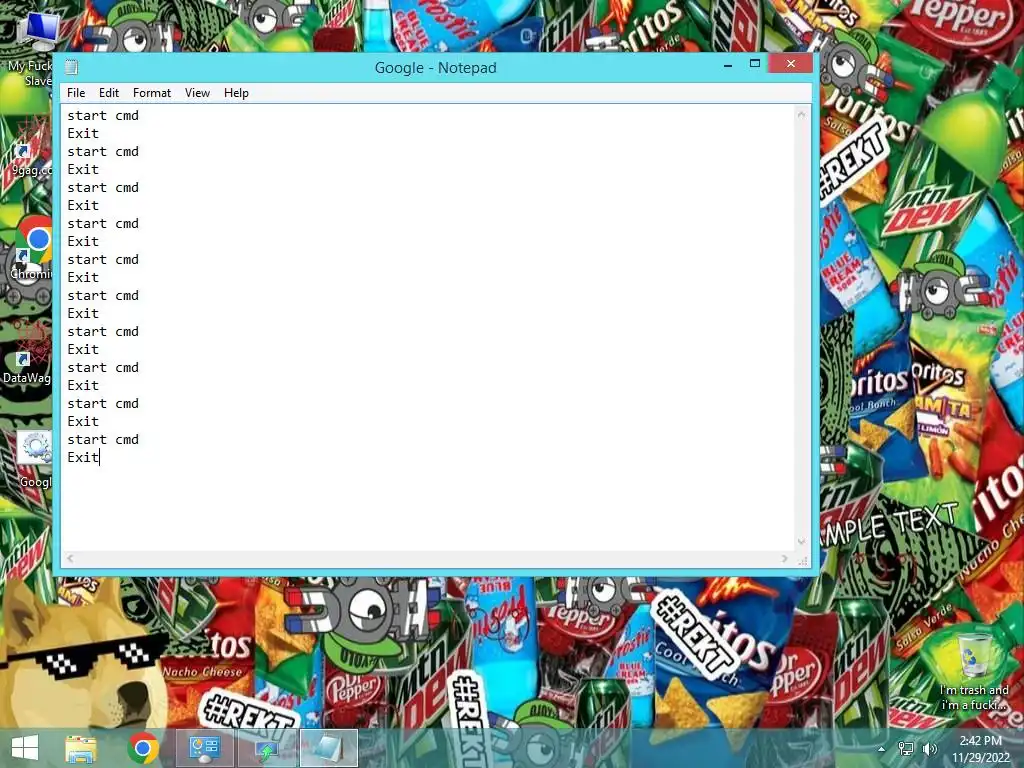This screenshot has height=768, width=1024.
Task: Open the Format menu
Action: 152,93
